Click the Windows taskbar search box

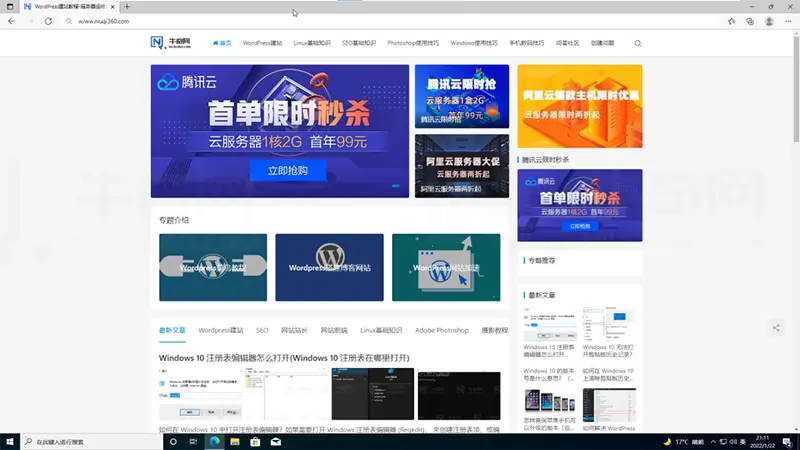[x=92, y=442]
